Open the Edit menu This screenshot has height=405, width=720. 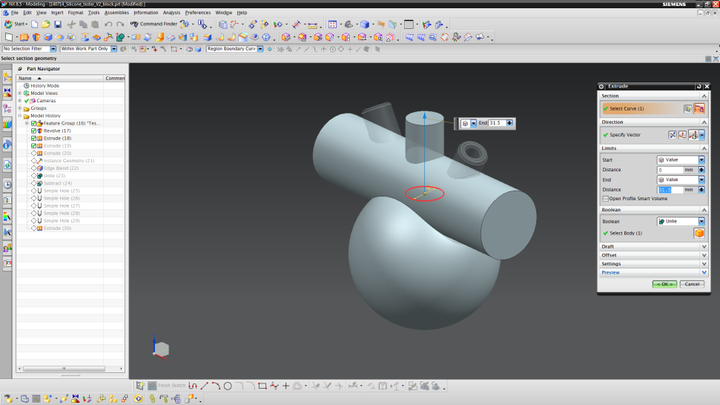[x=28, y=13]
